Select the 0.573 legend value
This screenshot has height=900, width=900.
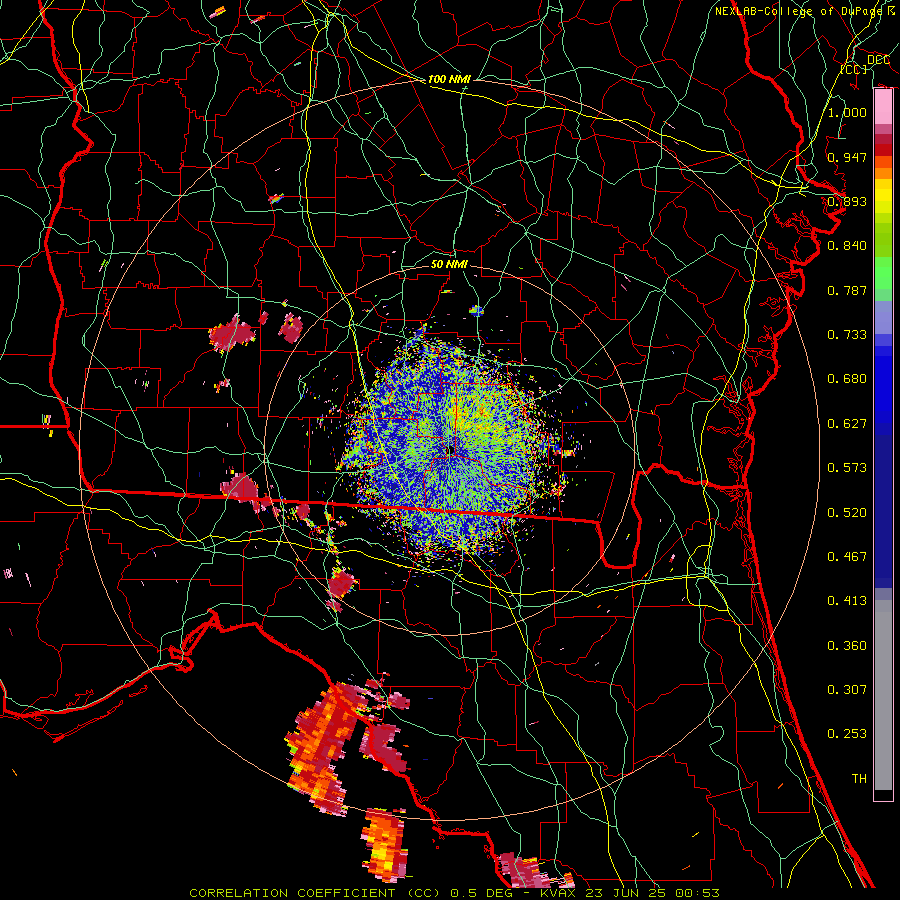[847, 468]
